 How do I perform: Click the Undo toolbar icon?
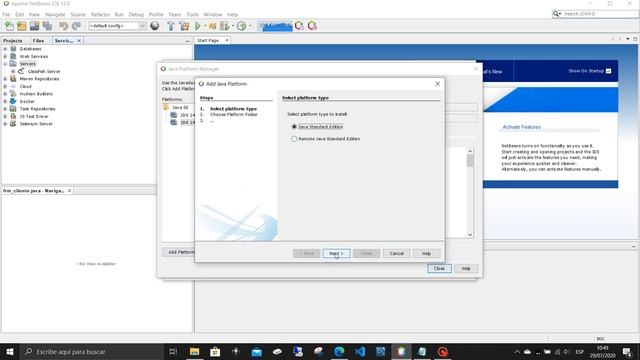pos(63,26)
